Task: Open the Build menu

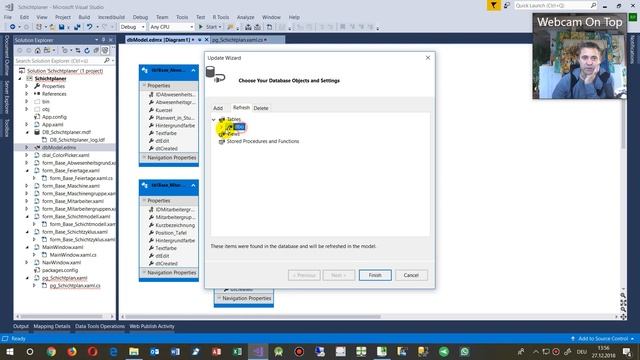Action: 84,17
